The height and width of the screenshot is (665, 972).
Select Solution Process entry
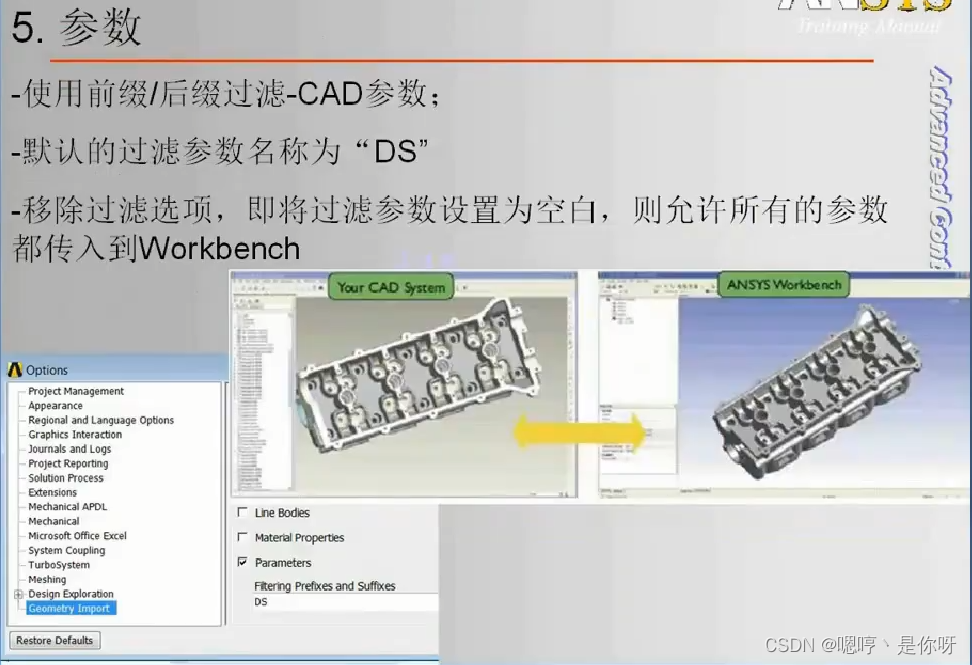tap(66, 478)
